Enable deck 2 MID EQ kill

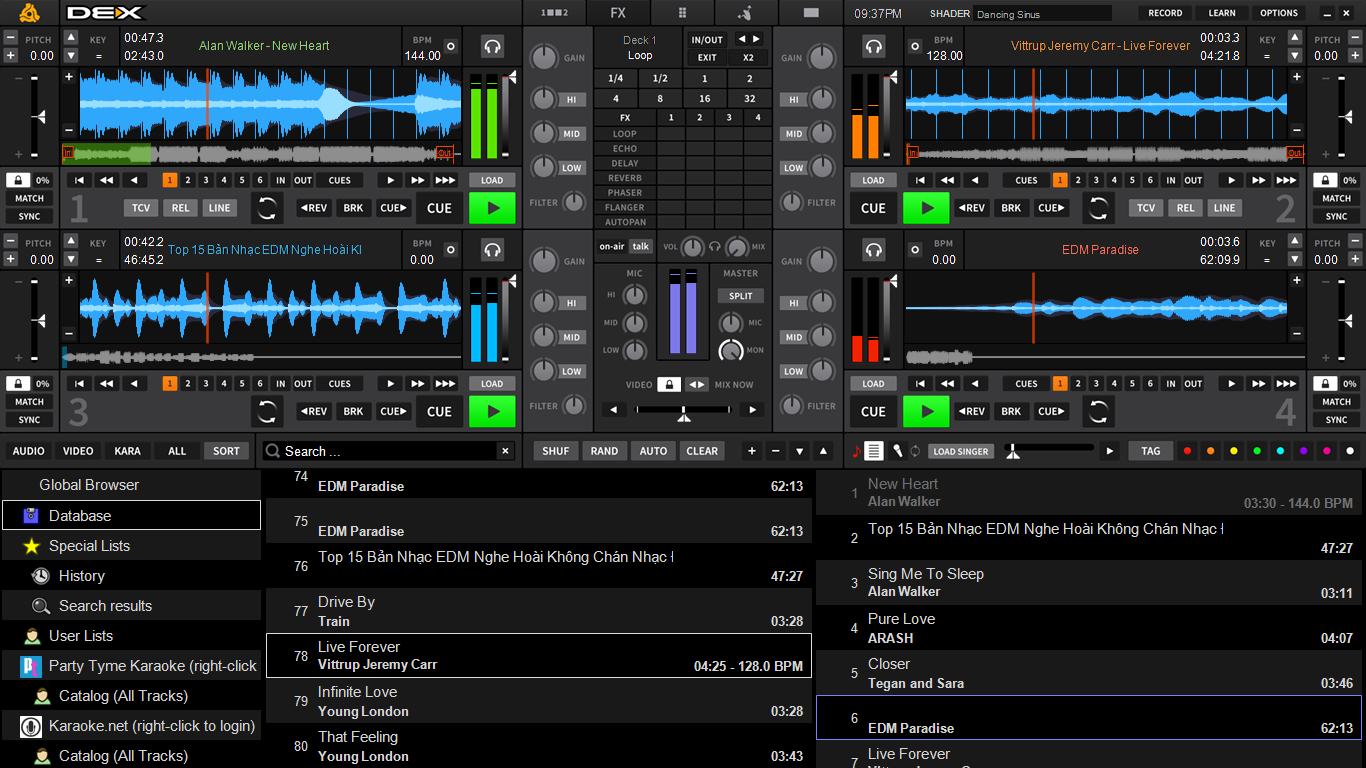pos(794,134)
